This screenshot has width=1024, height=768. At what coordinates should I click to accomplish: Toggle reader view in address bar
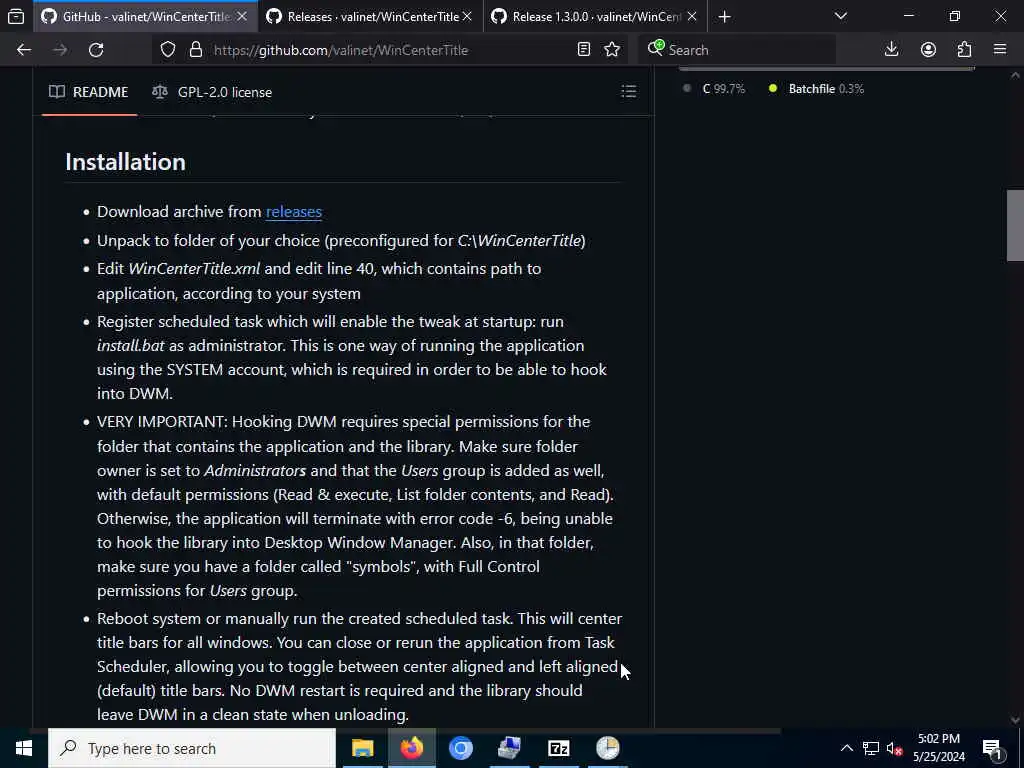pos(584,50)
